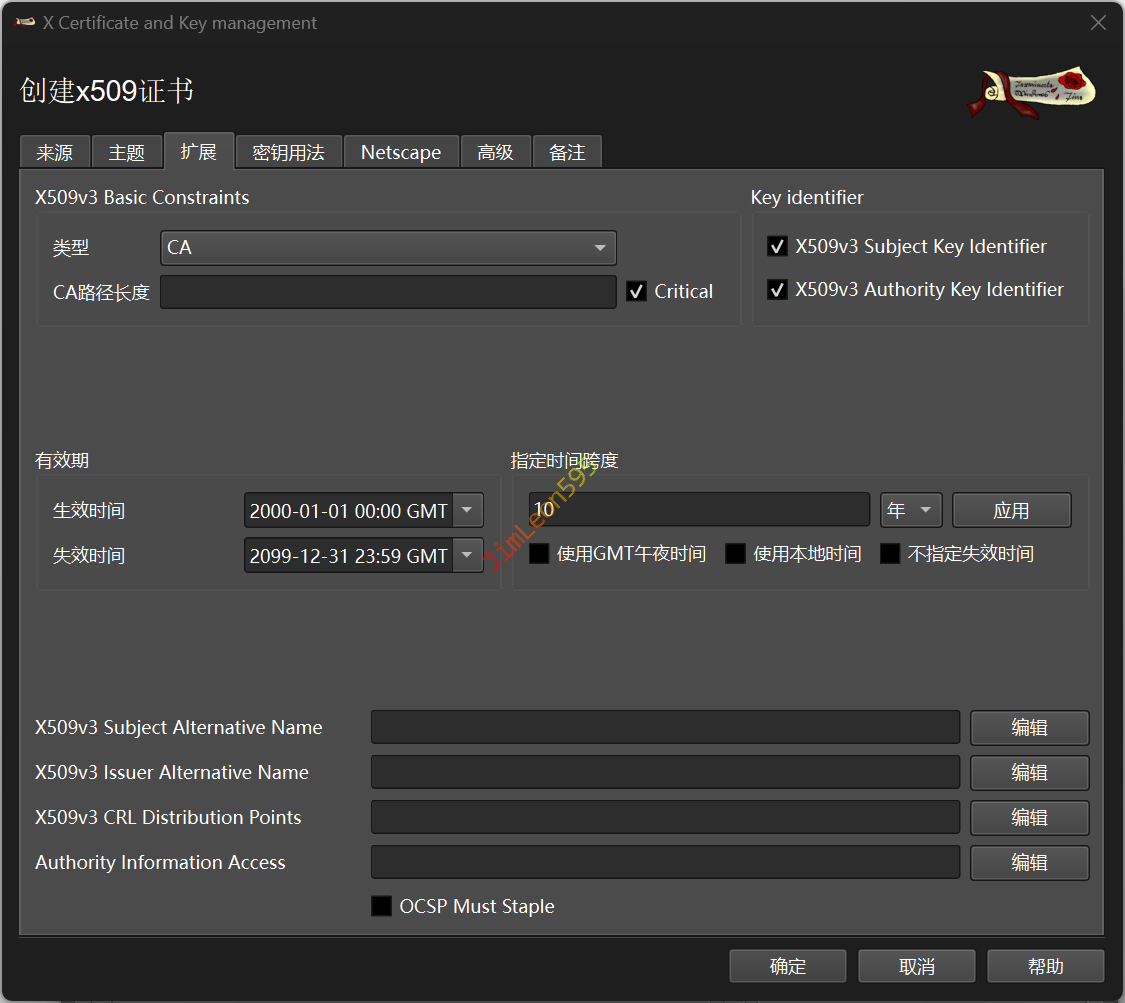Click the app icon in title bar
This screenshot has width=1125, height=1003.
(x=25, y=23)
